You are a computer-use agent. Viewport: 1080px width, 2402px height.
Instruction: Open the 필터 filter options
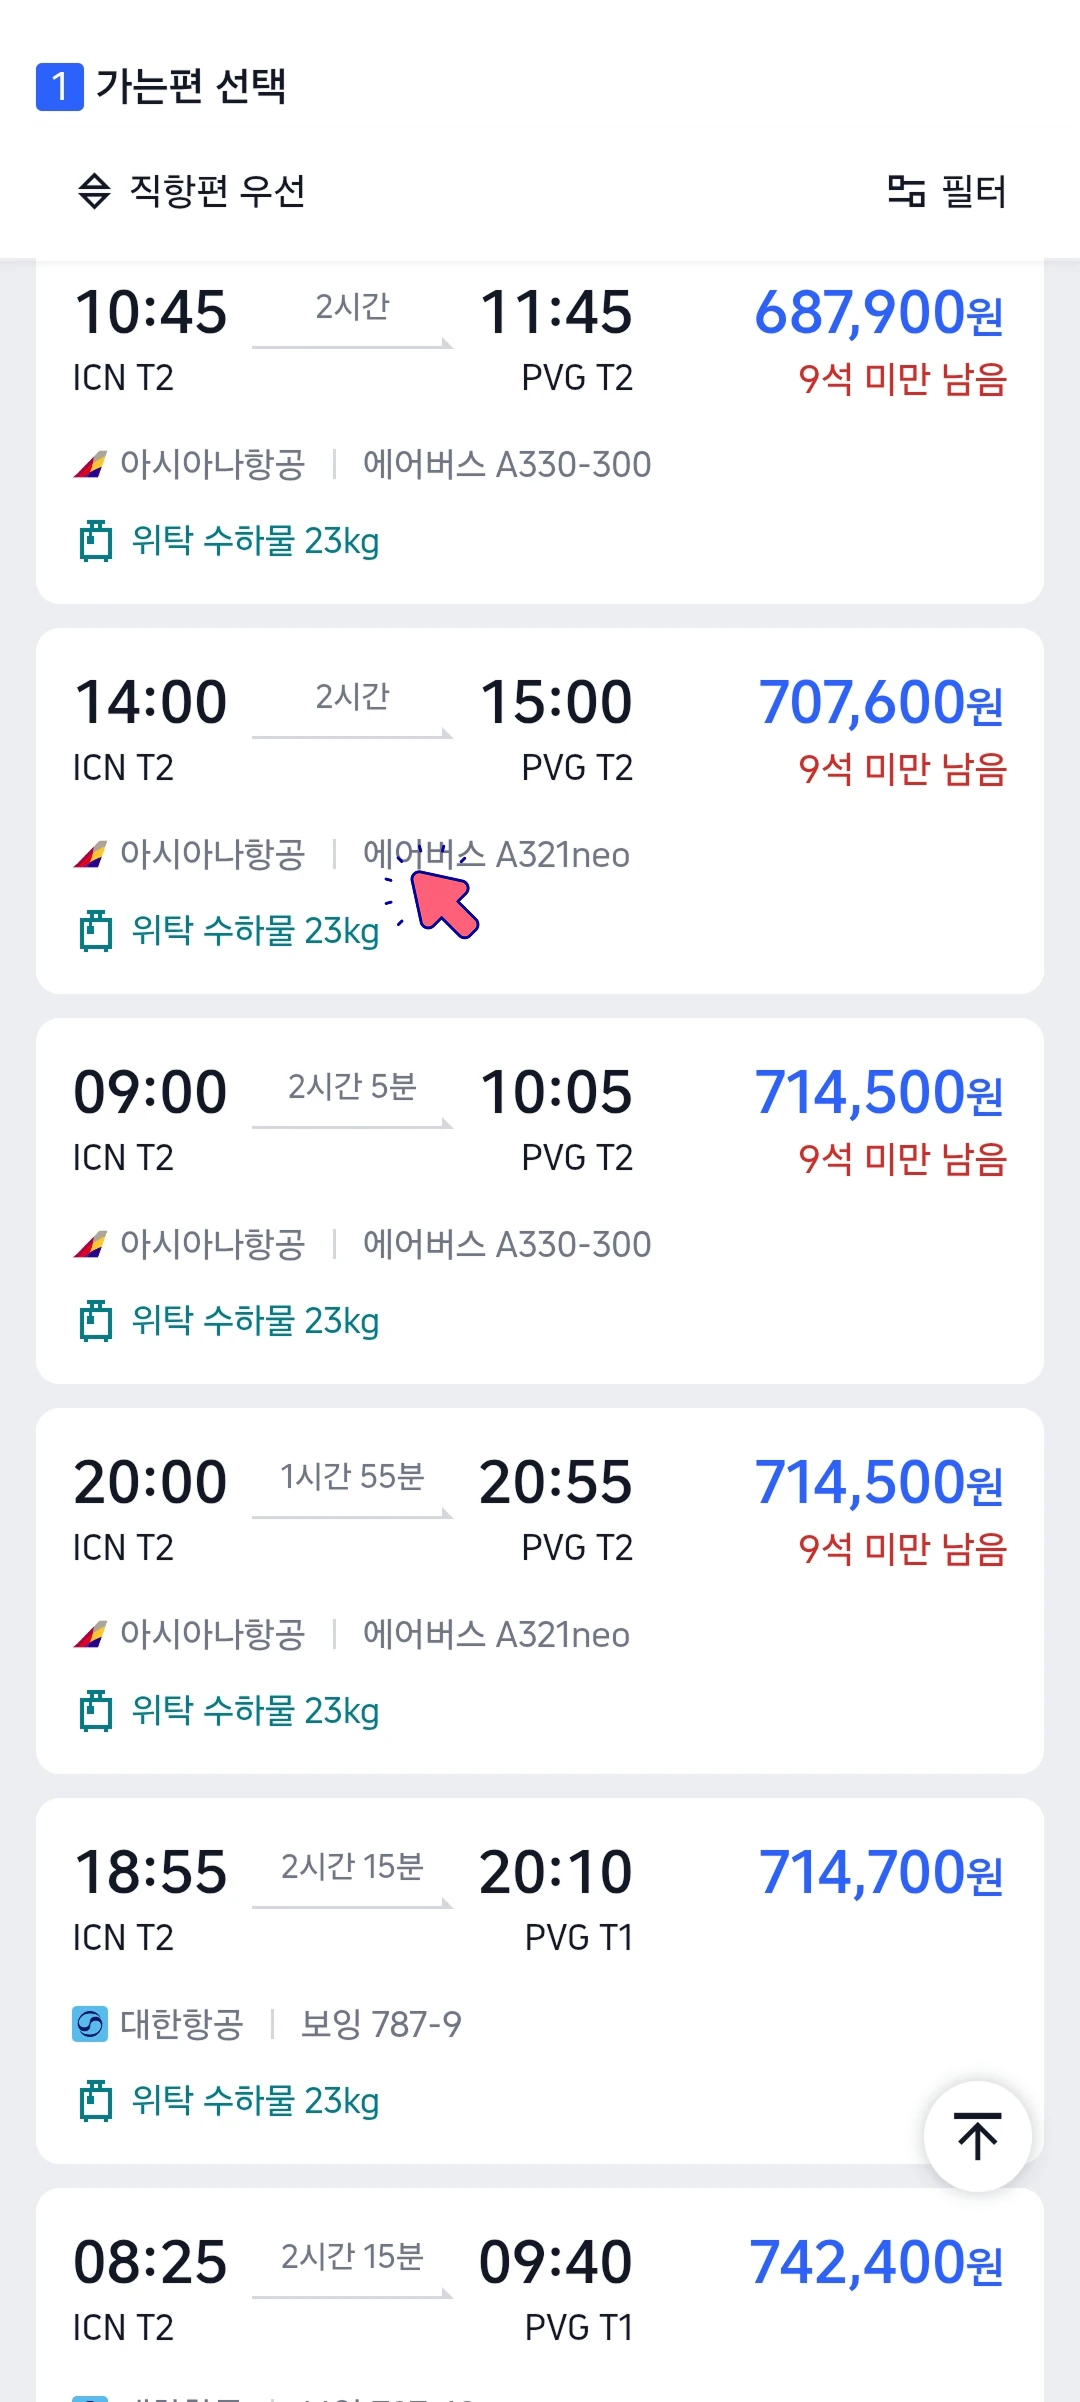coord(947,190)
